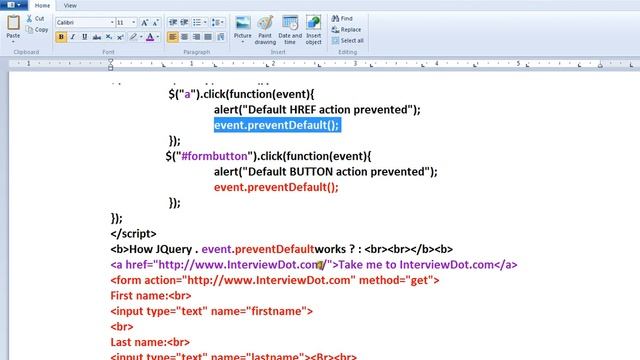Viewport: 640px width, 360px height.
Task: Expand the bullet list style dropdown
Action: tap(205, 22)
